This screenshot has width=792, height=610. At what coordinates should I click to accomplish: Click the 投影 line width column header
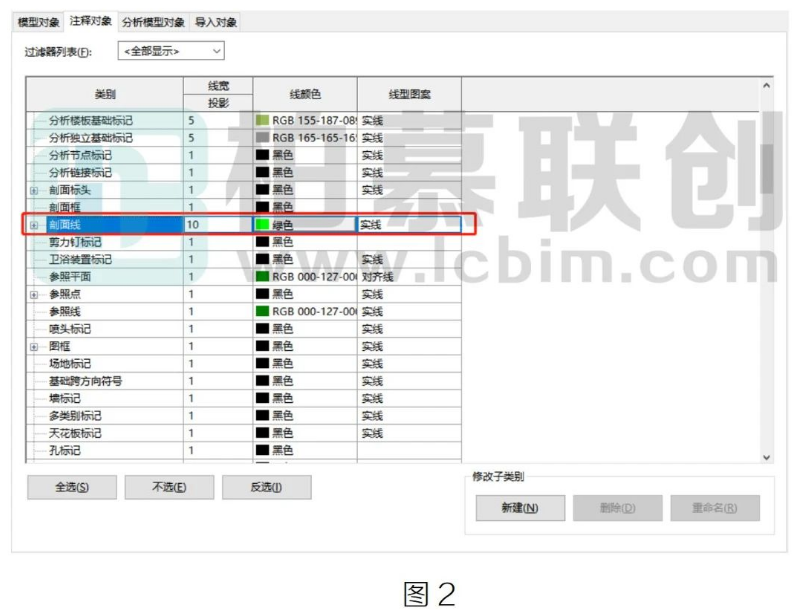pos(218,103)
